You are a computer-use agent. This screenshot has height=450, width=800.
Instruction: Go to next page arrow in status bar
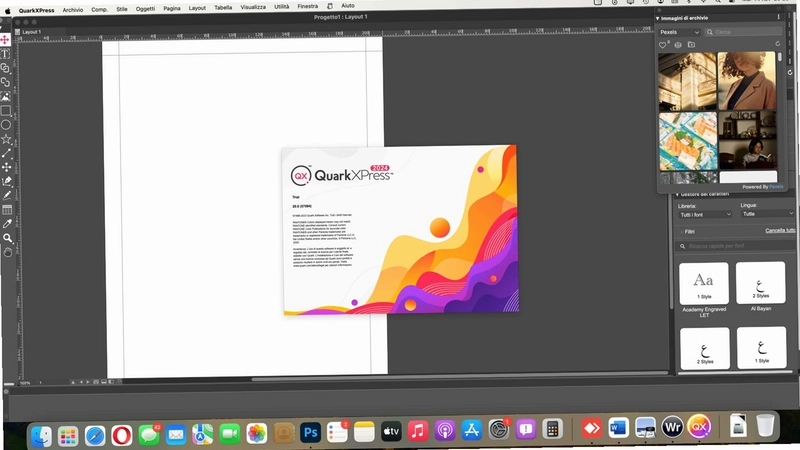tap(87, 382)
